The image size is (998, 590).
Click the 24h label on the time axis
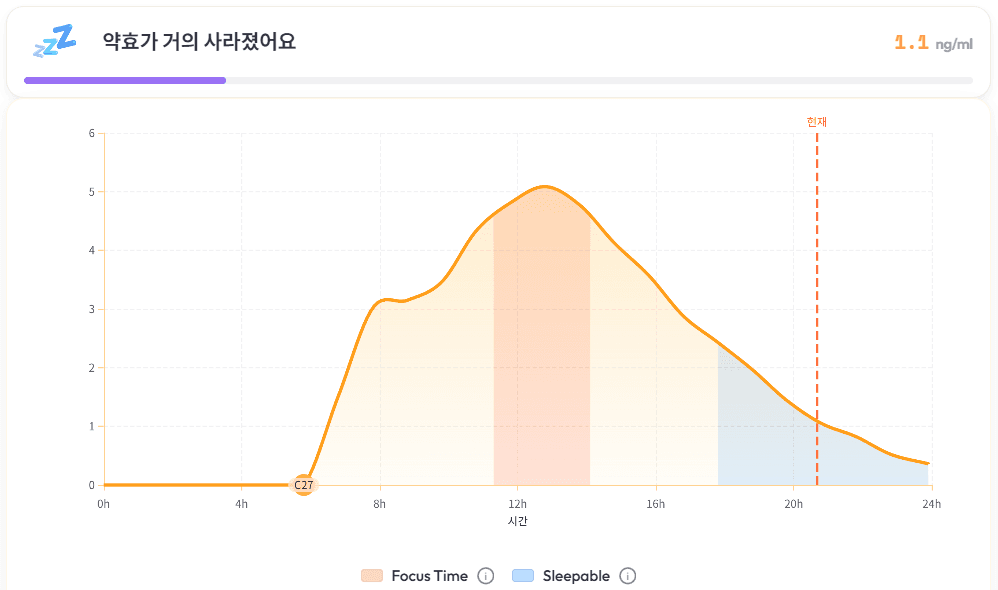point(931,504)
